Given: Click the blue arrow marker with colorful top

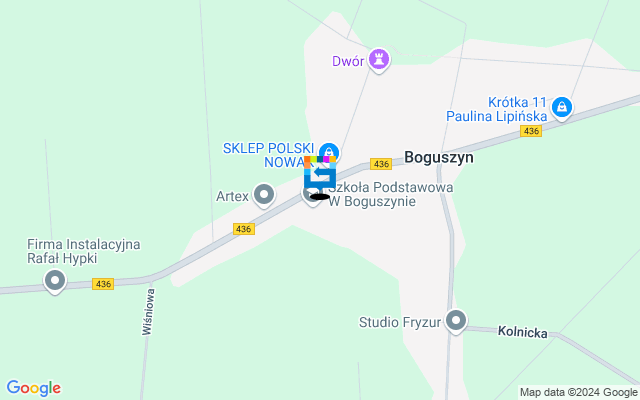Looking at the screenshot, I should (x=320, y=173).
